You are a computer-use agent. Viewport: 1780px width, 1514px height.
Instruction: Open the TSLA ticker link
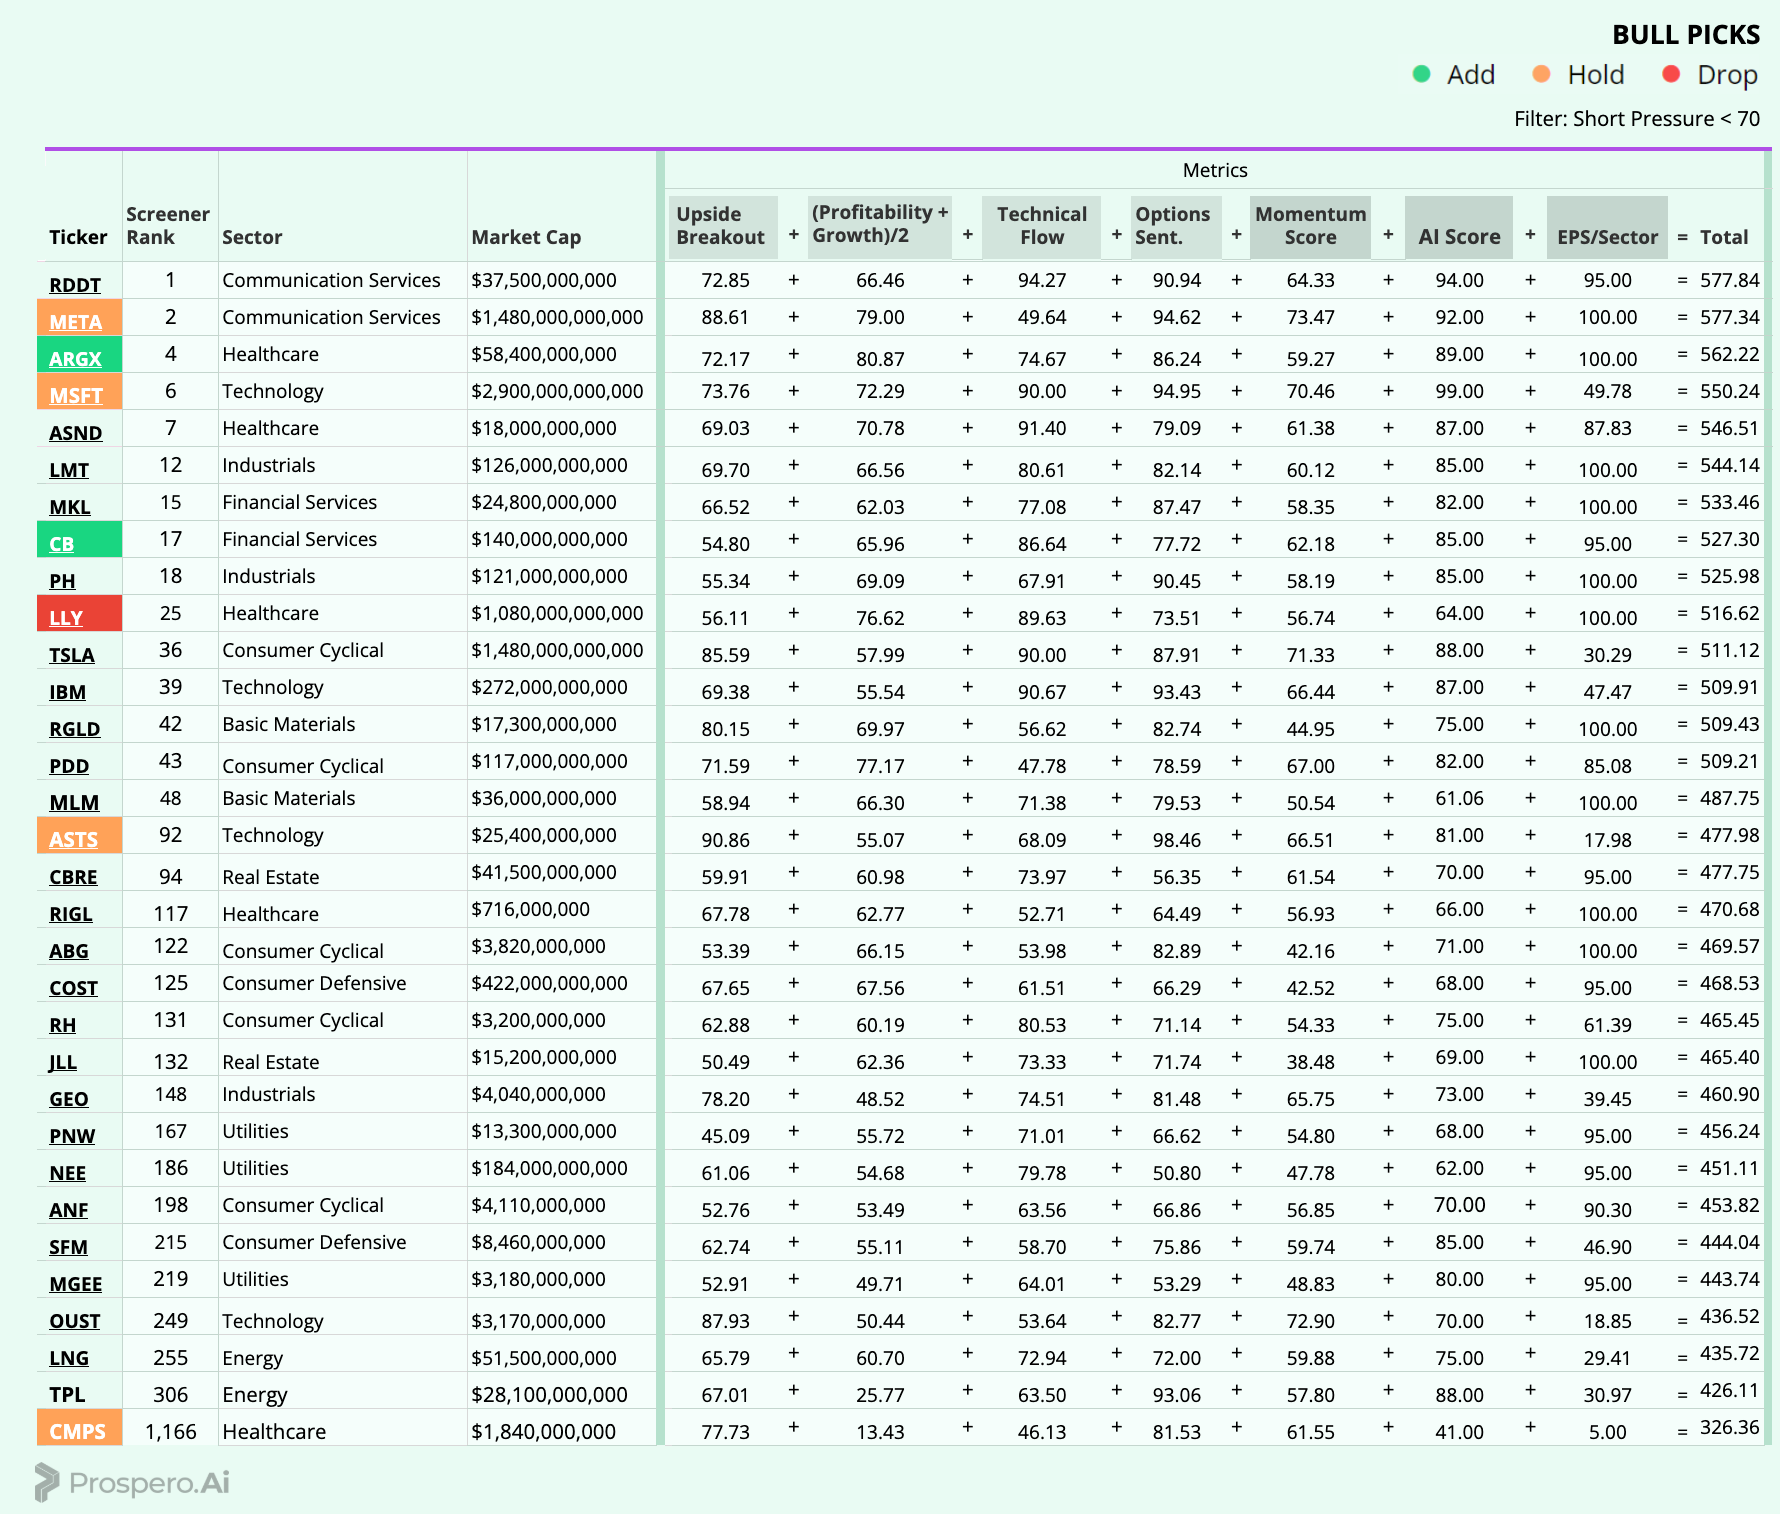pos(72,655)
